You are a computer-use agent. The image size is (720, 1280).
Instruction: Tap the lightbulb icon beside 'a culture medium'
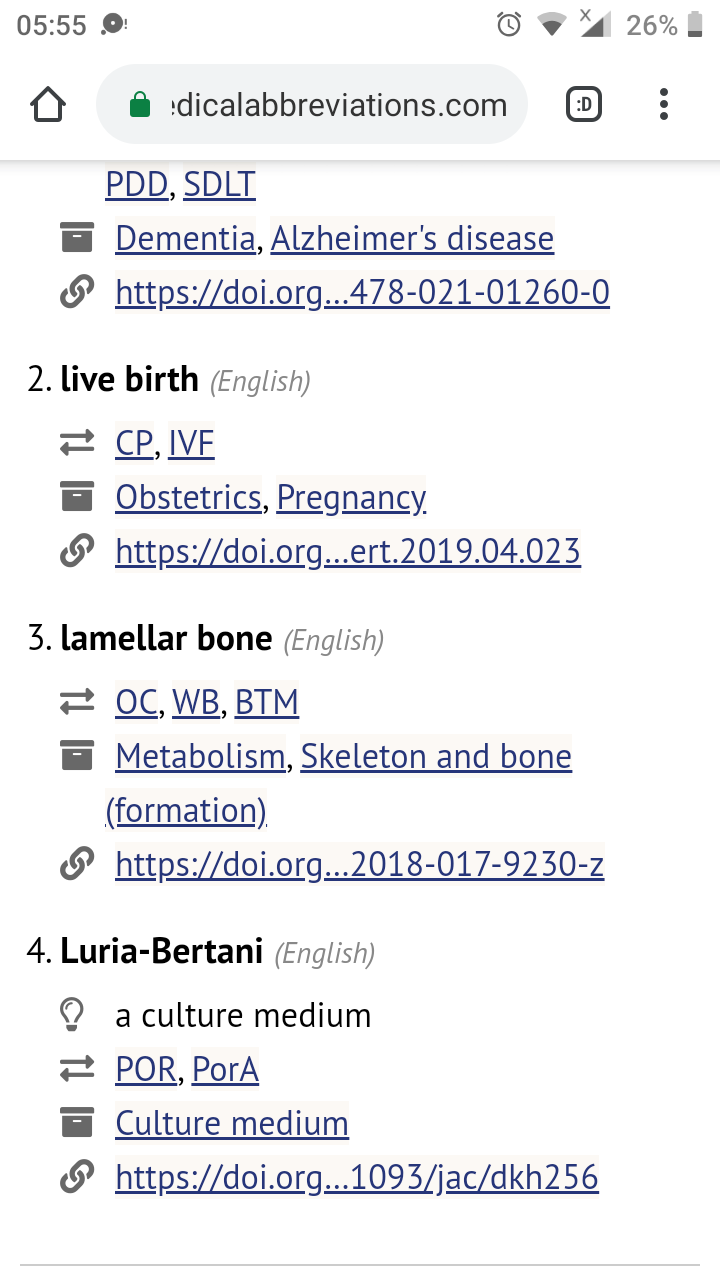click(x=72, y=1016)
